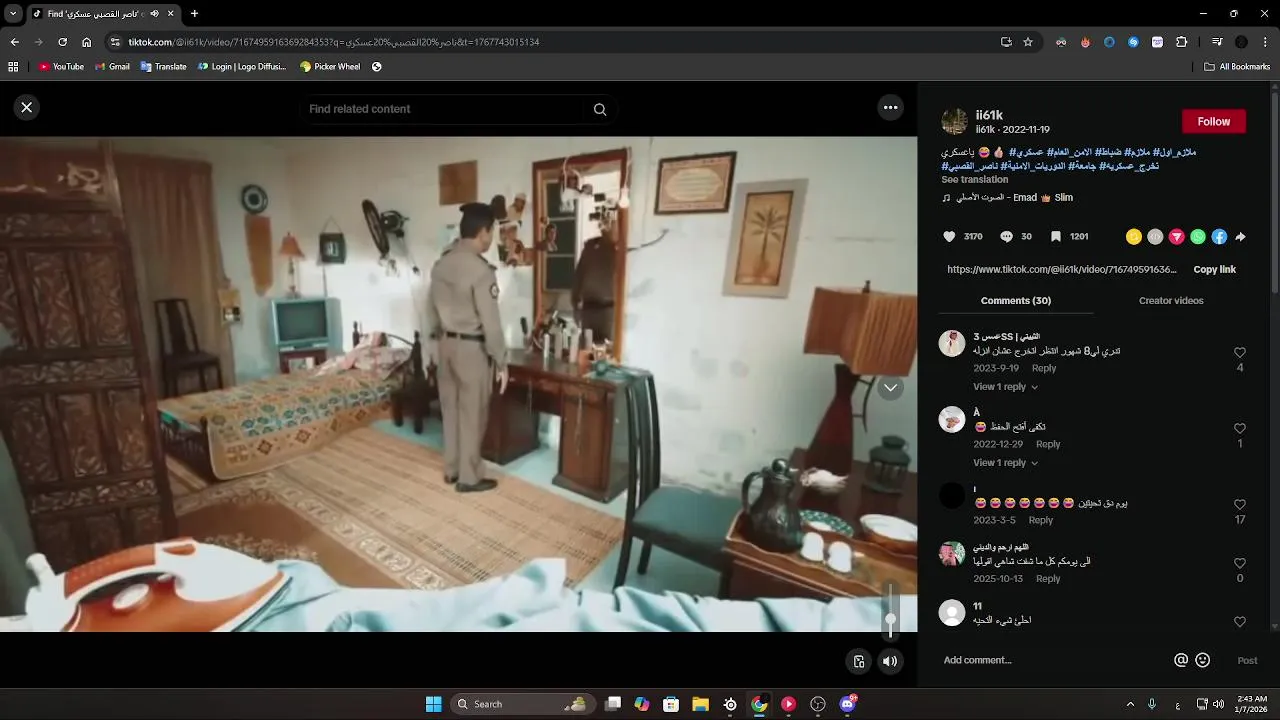Open a new Chrome tab

coord(194,14)
